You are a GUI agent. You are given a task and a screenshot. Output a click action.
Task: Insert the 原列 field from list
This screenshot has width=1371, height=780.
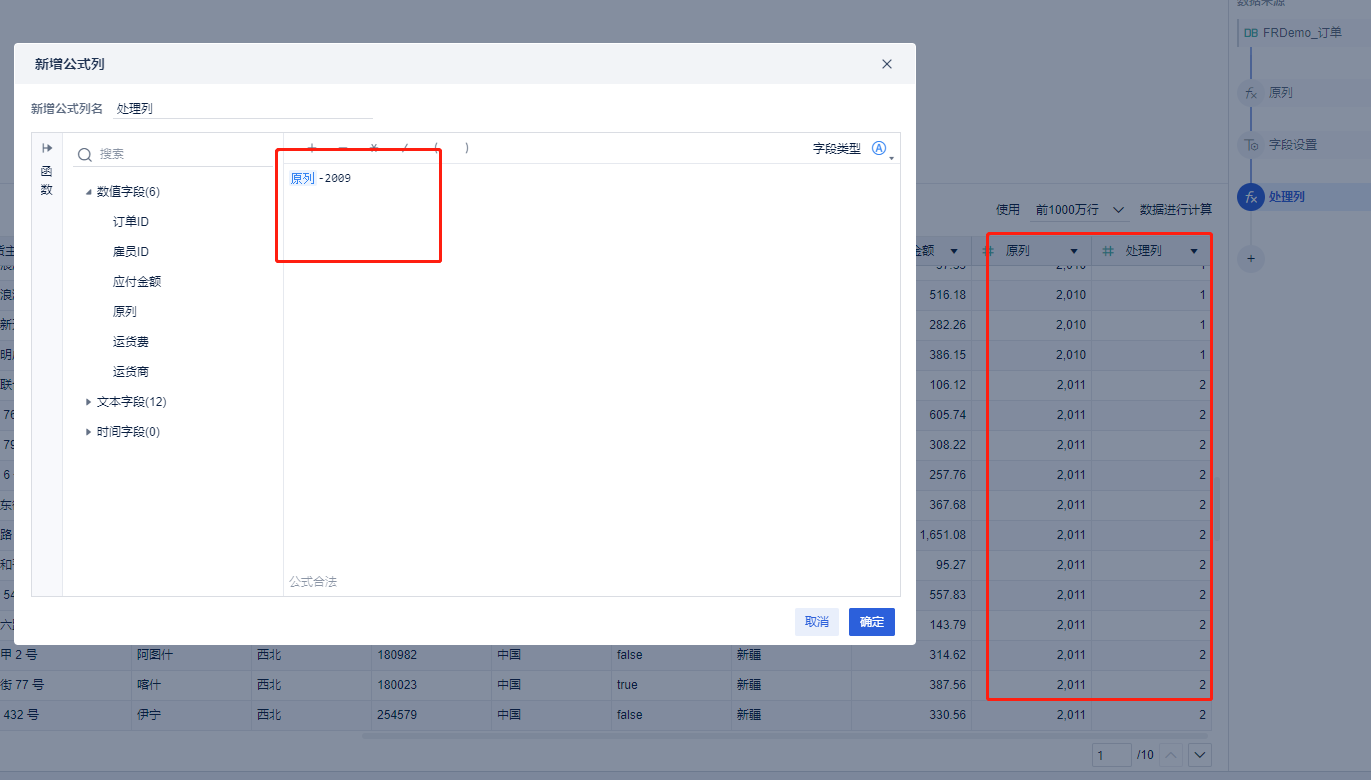125,312
